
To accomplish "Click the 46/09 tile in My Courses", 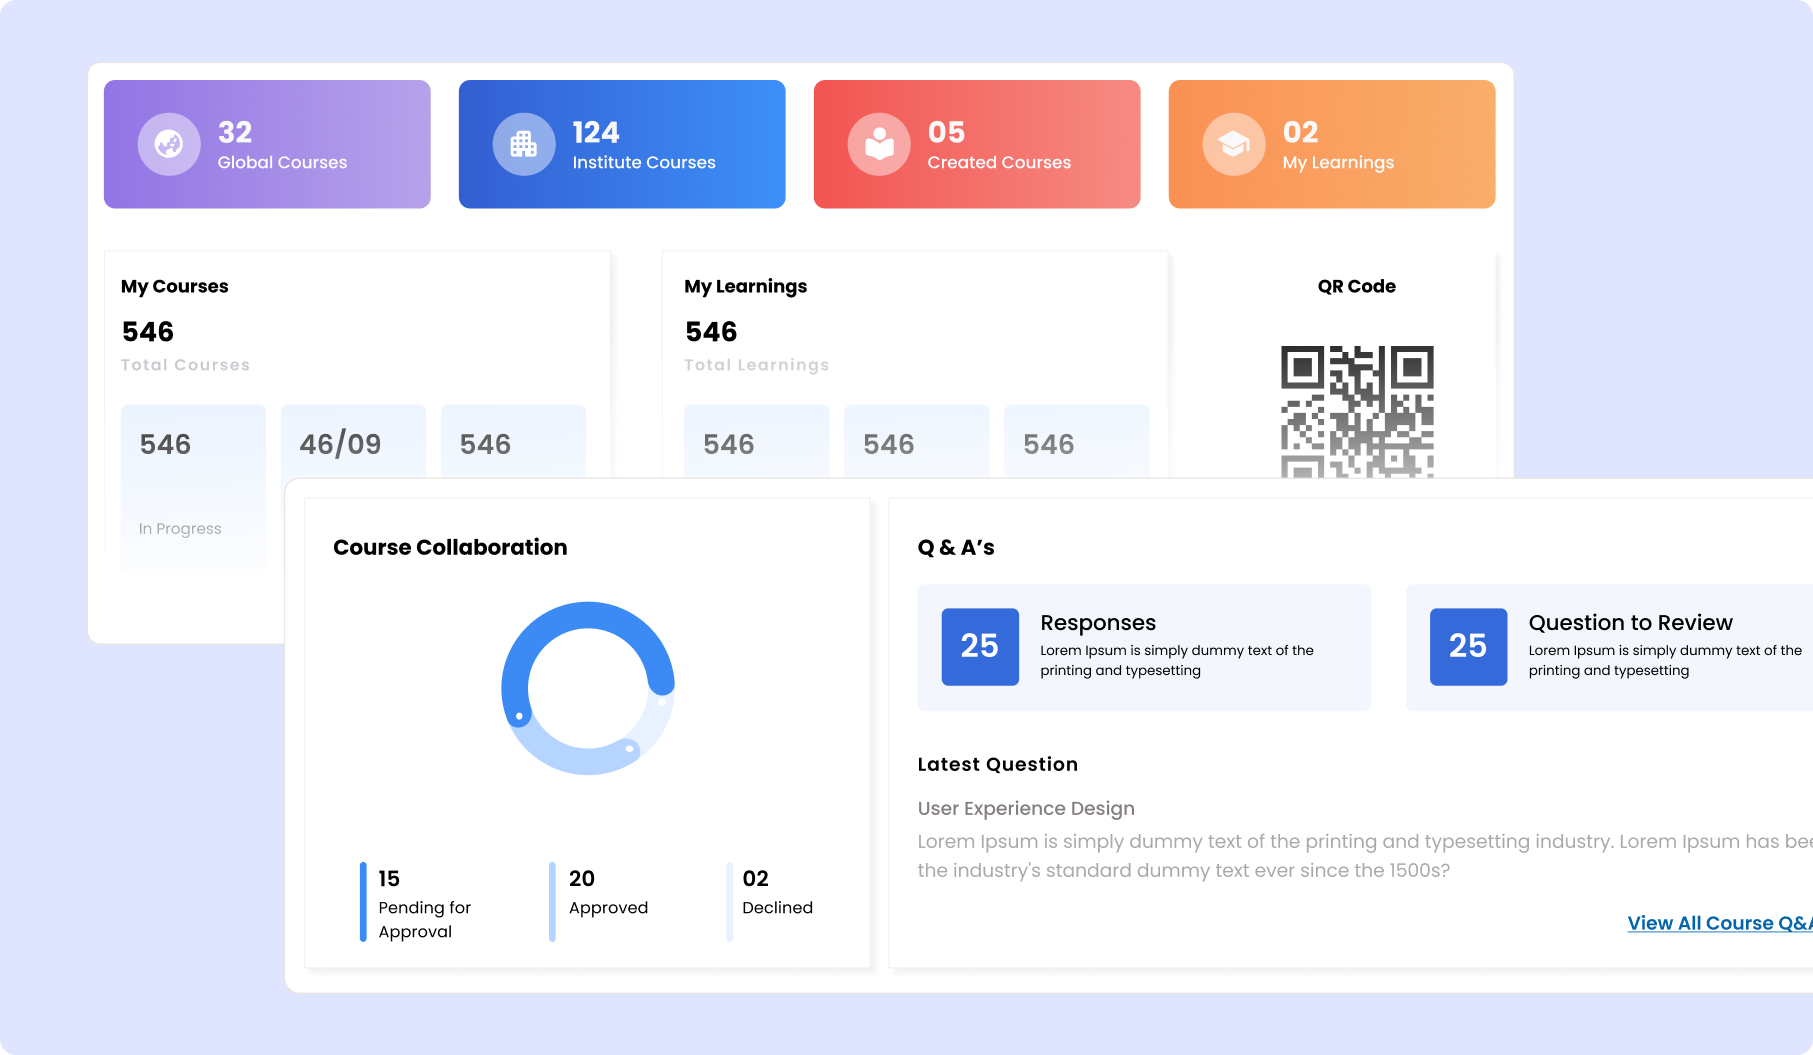I will tap(353, 441).
